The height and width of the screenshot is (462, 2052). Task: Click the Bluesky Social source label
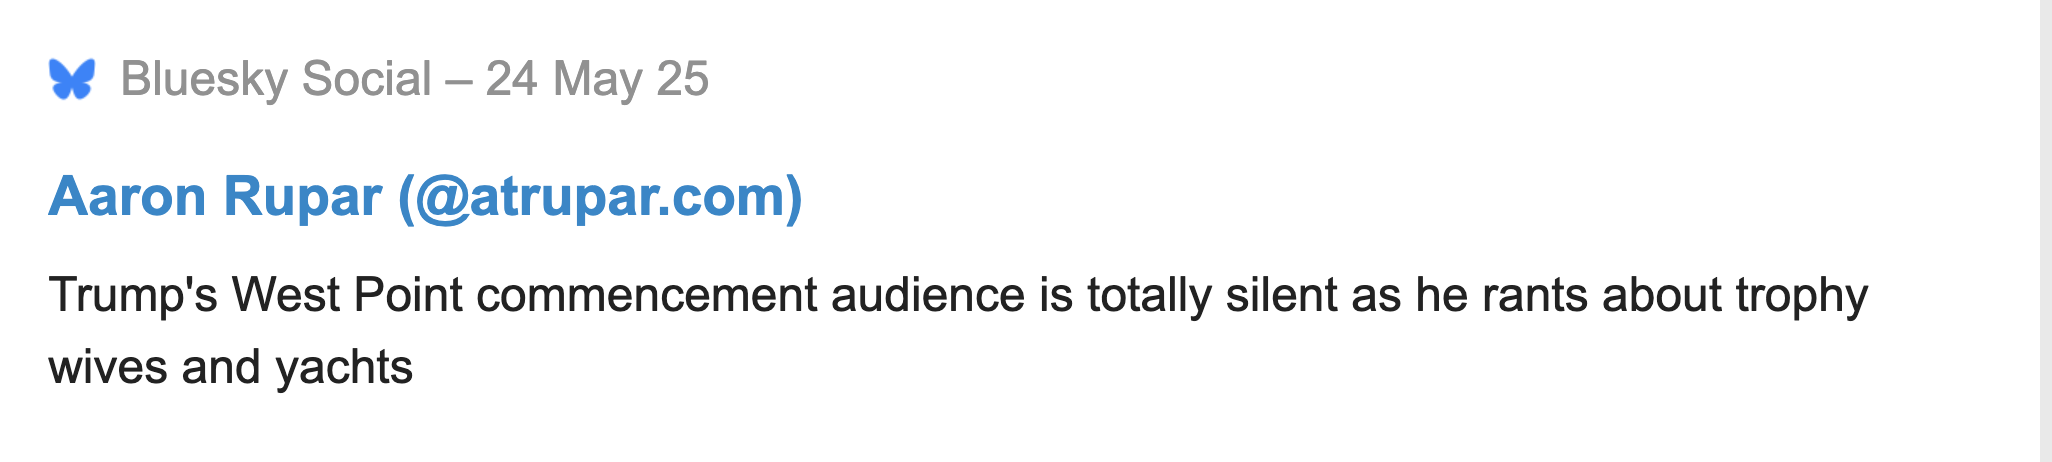(x=276, y=79)
